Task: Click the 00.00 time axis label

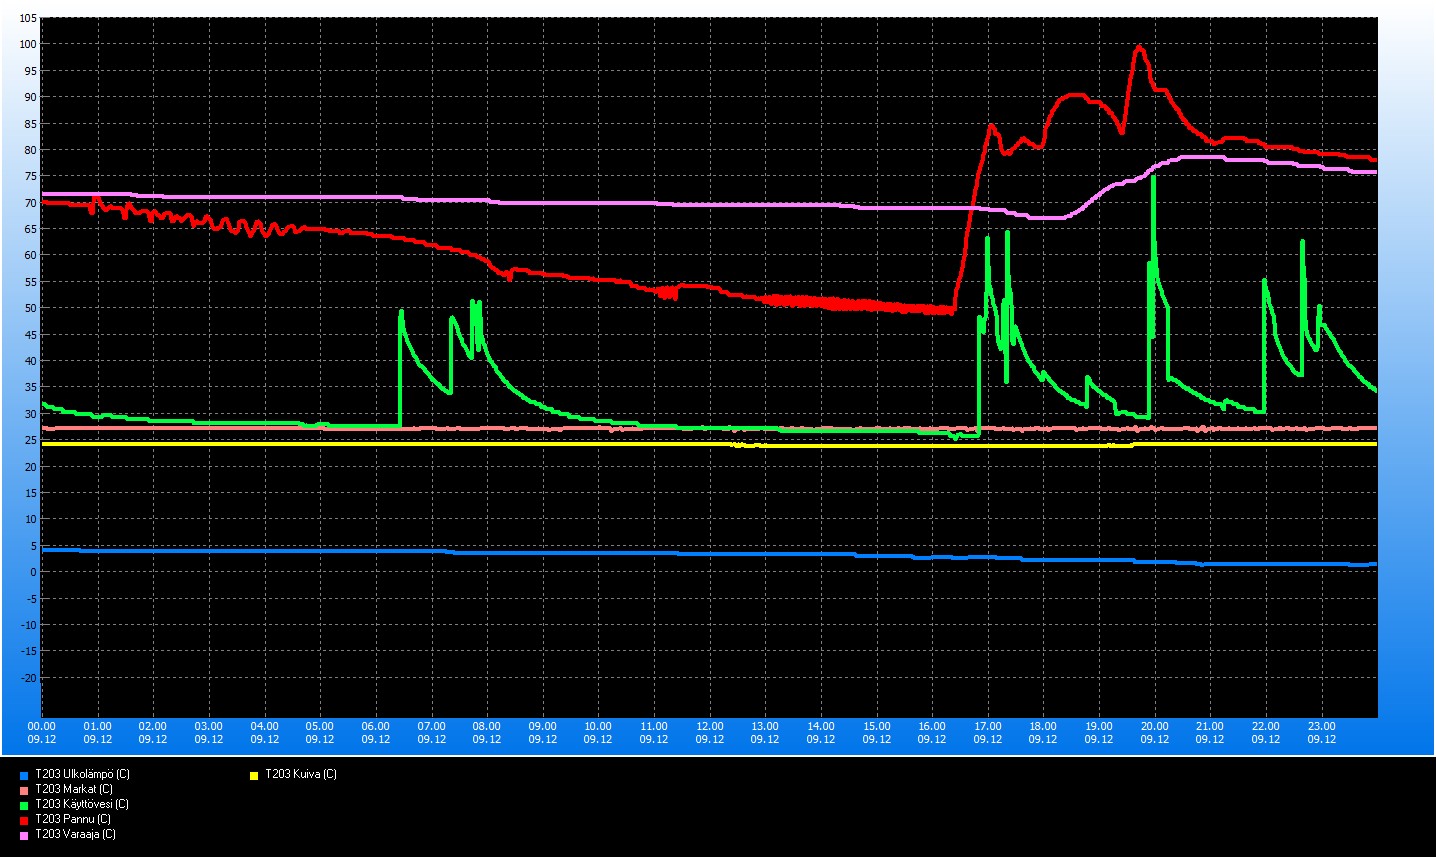Action: (42, 726)
